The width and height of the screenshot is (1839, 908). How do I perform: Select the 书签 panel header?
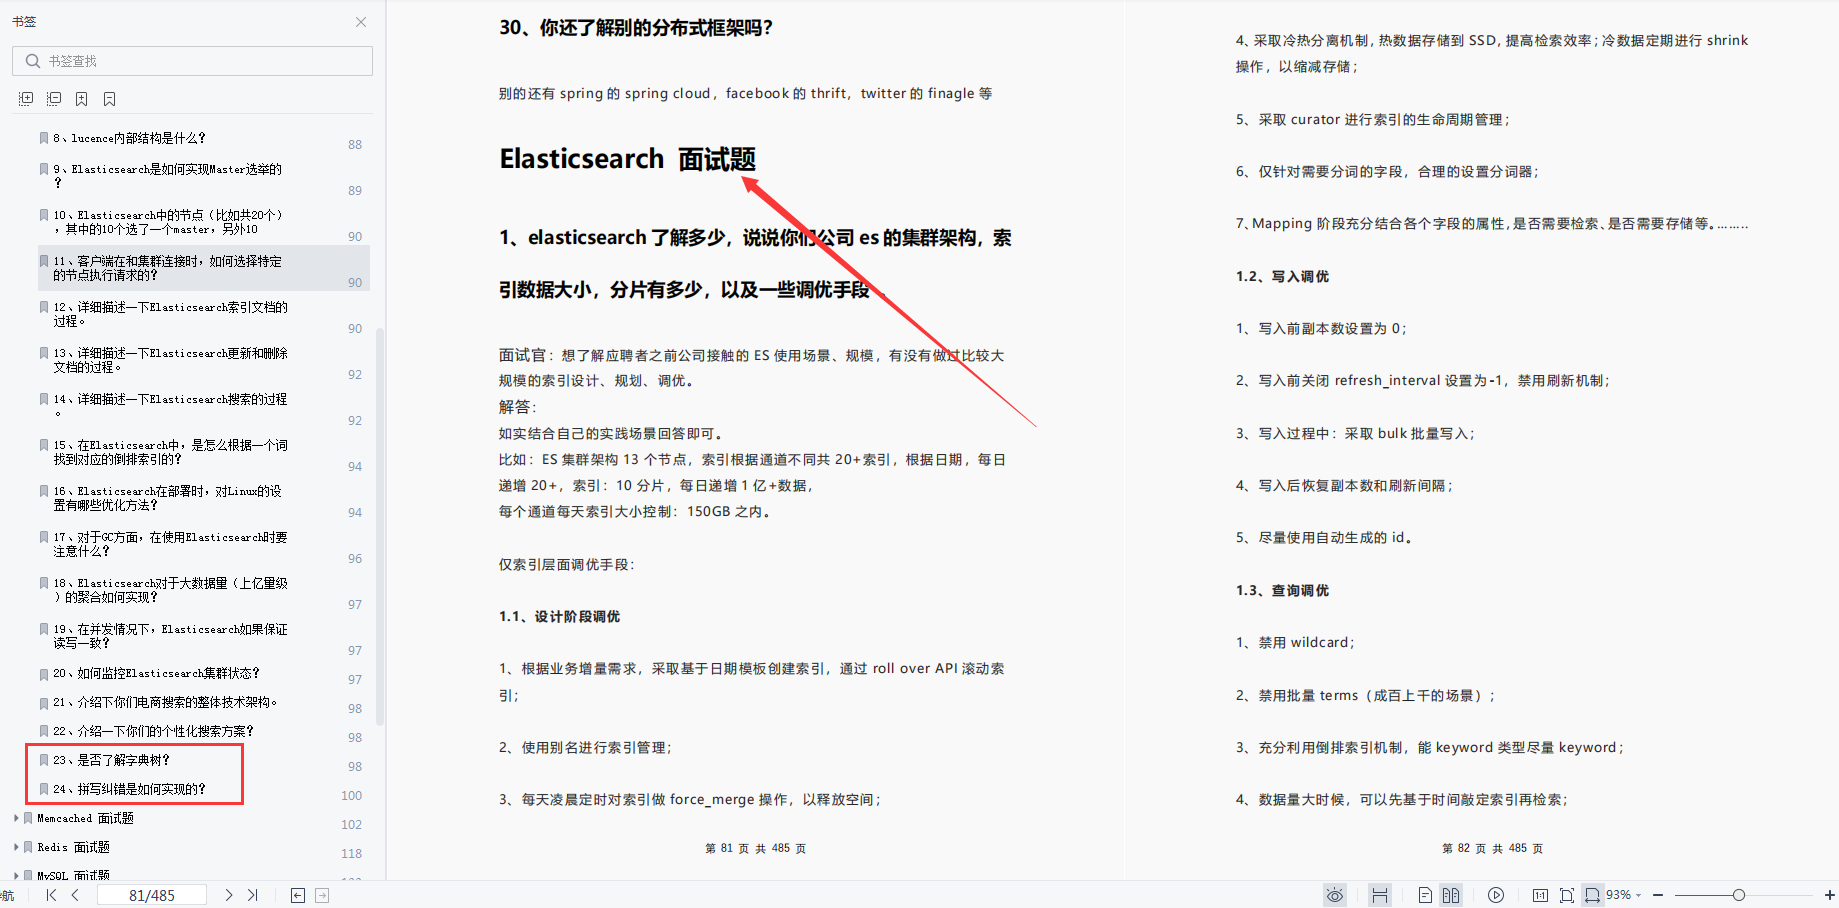pos(24,20)
